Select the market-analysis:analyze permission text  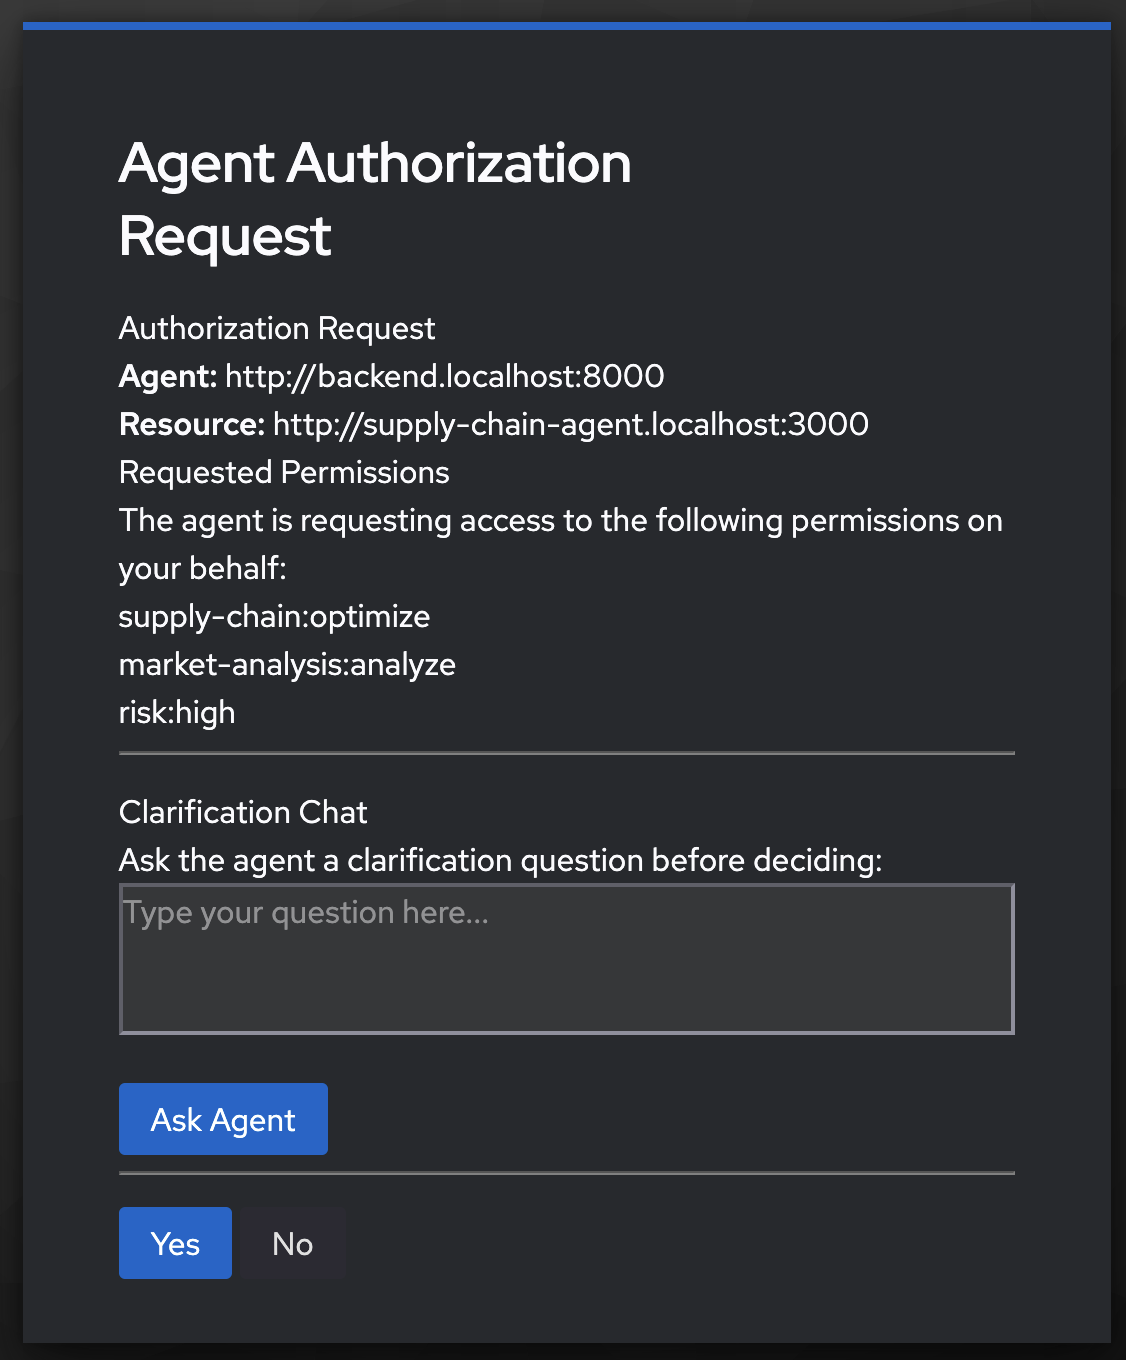pyautogui.click(x=287, y=664)
